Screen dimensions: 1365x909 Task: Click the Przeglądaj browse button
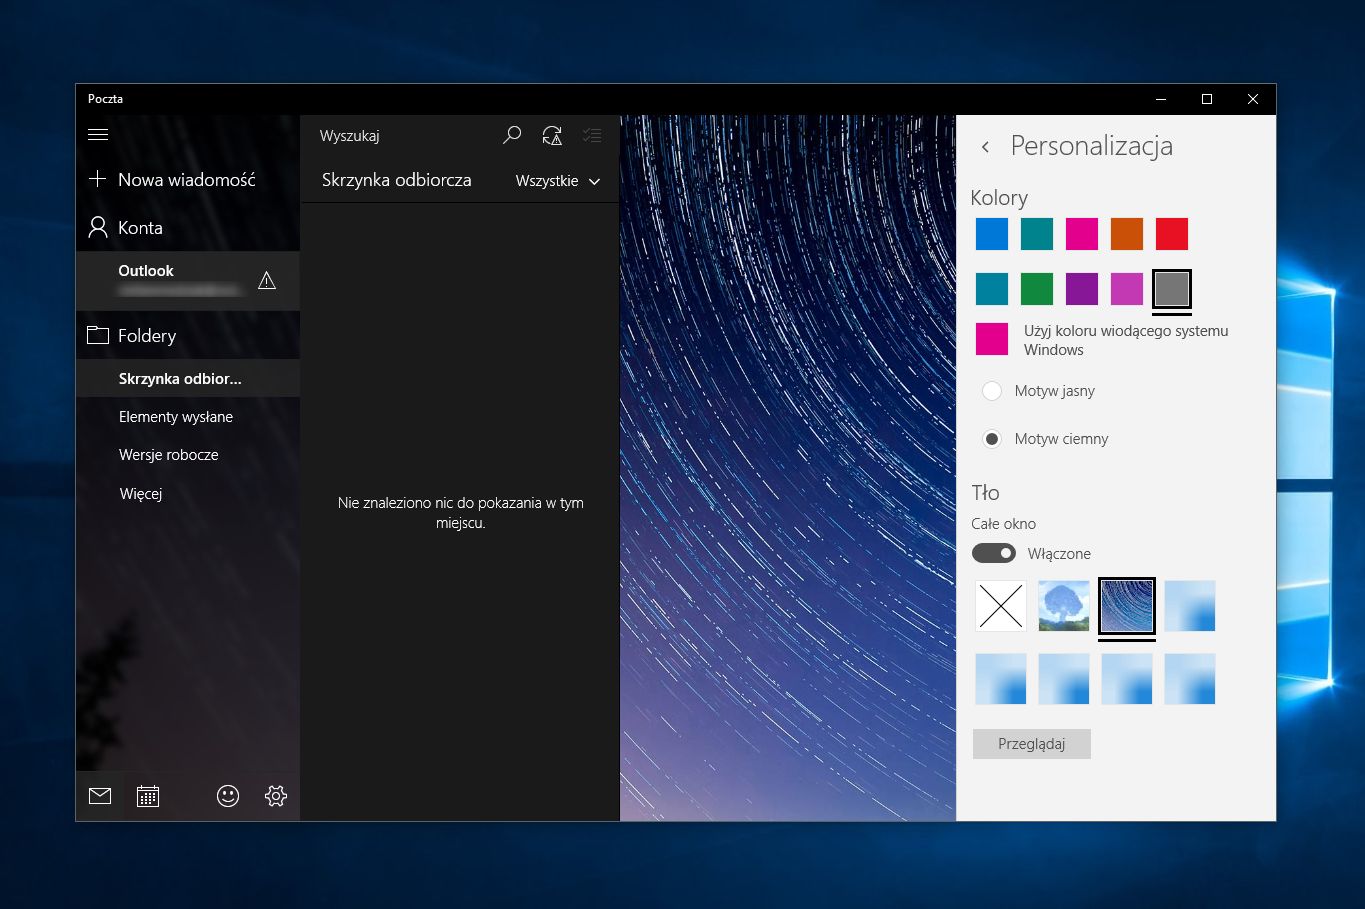[1032, 744]
